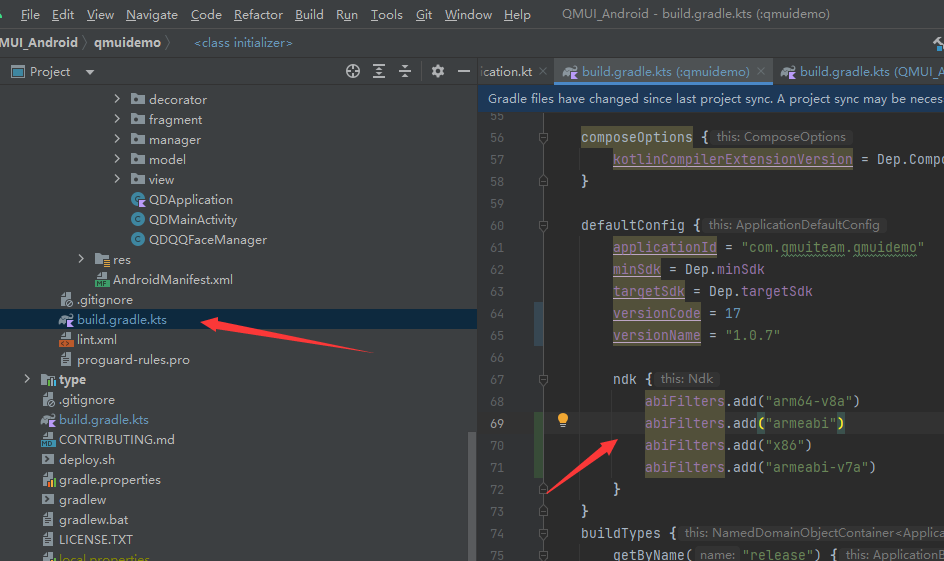944x561 pixels.
Task: Click <class initializer> in the breadcrumb
Action: 243,43
